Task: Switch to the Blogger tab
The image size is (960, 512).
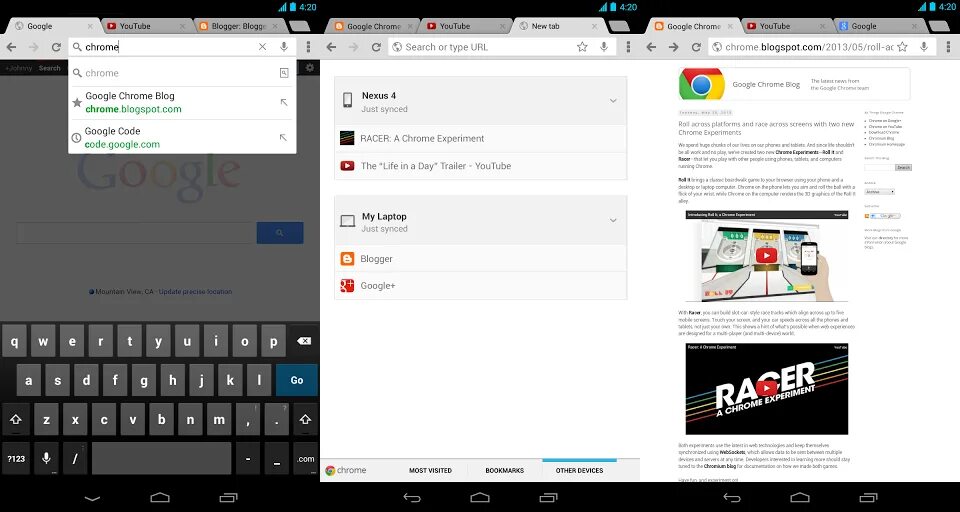Action: pos(240,26)
